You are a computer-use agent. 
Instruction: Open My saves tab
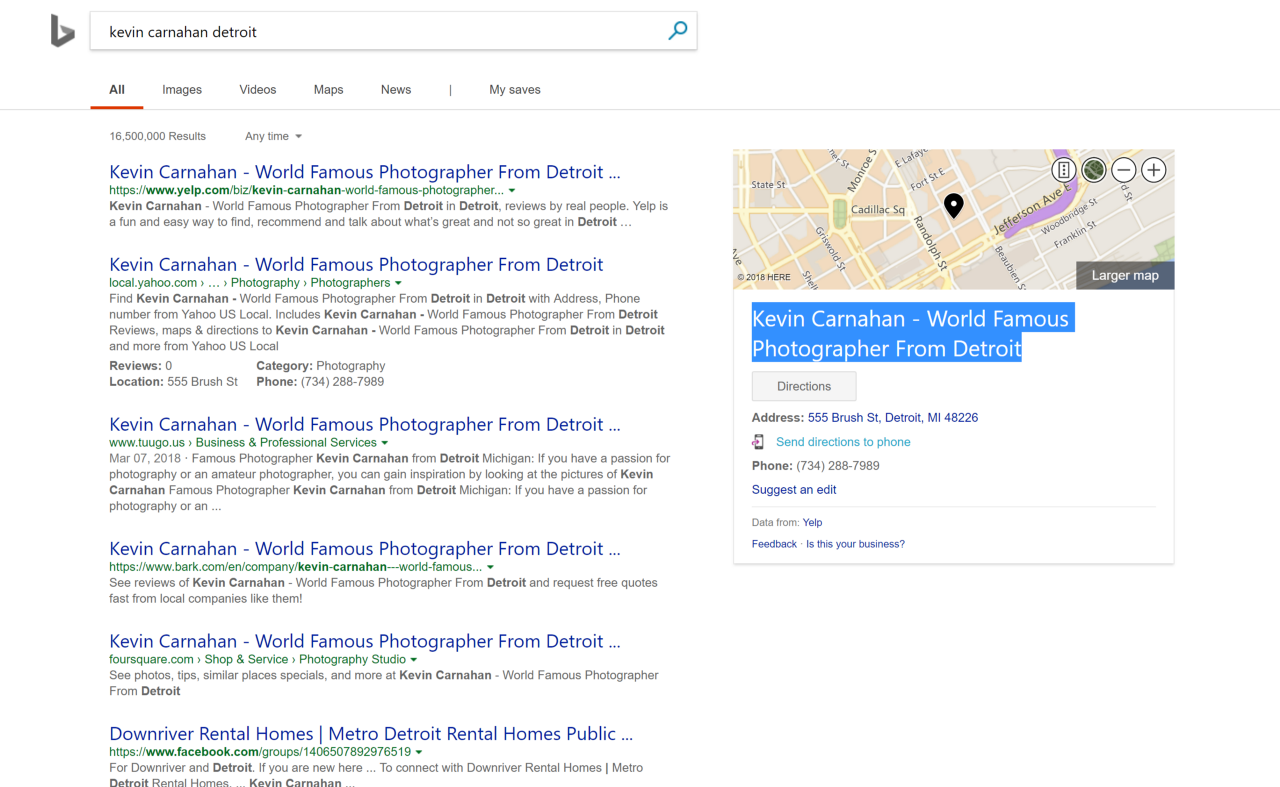515,90
